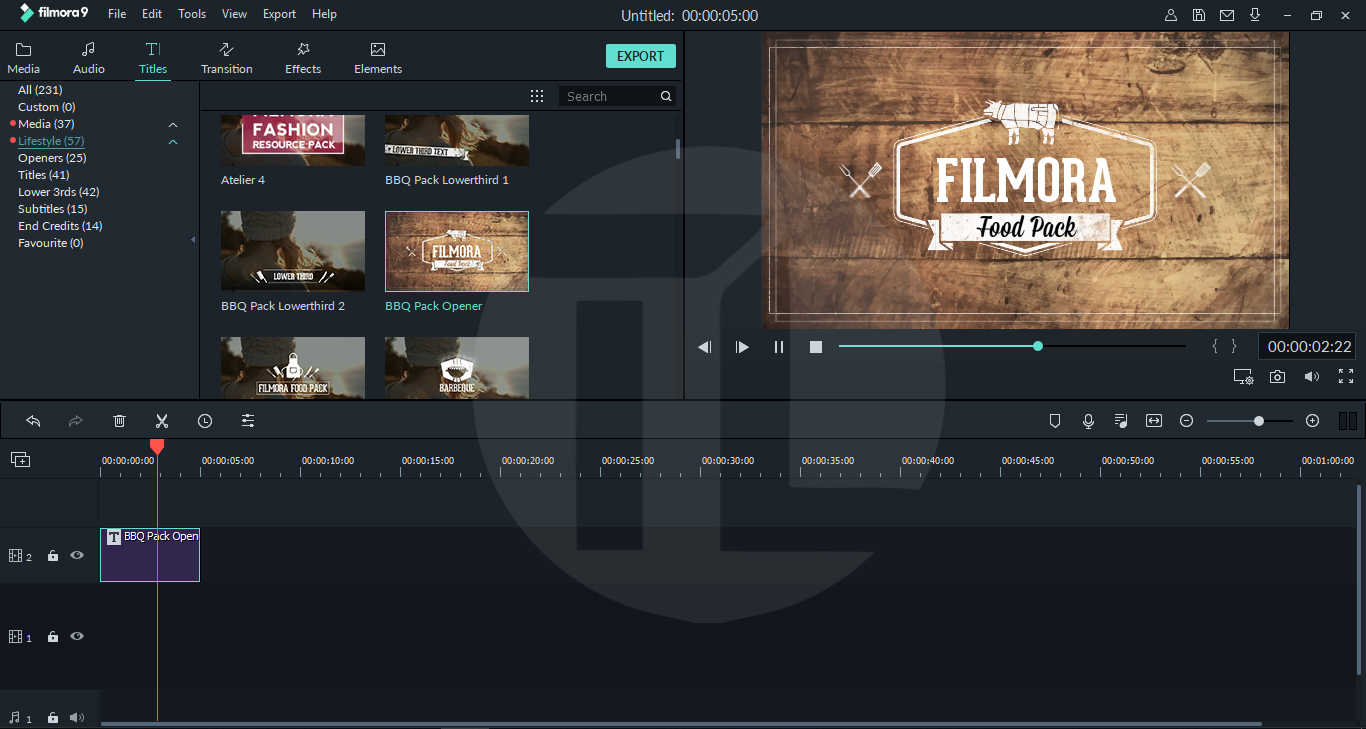This screenshot has width=1366, height=729.
Task: Select Subtitles (15) category
Action: click(x=52, y=209)
